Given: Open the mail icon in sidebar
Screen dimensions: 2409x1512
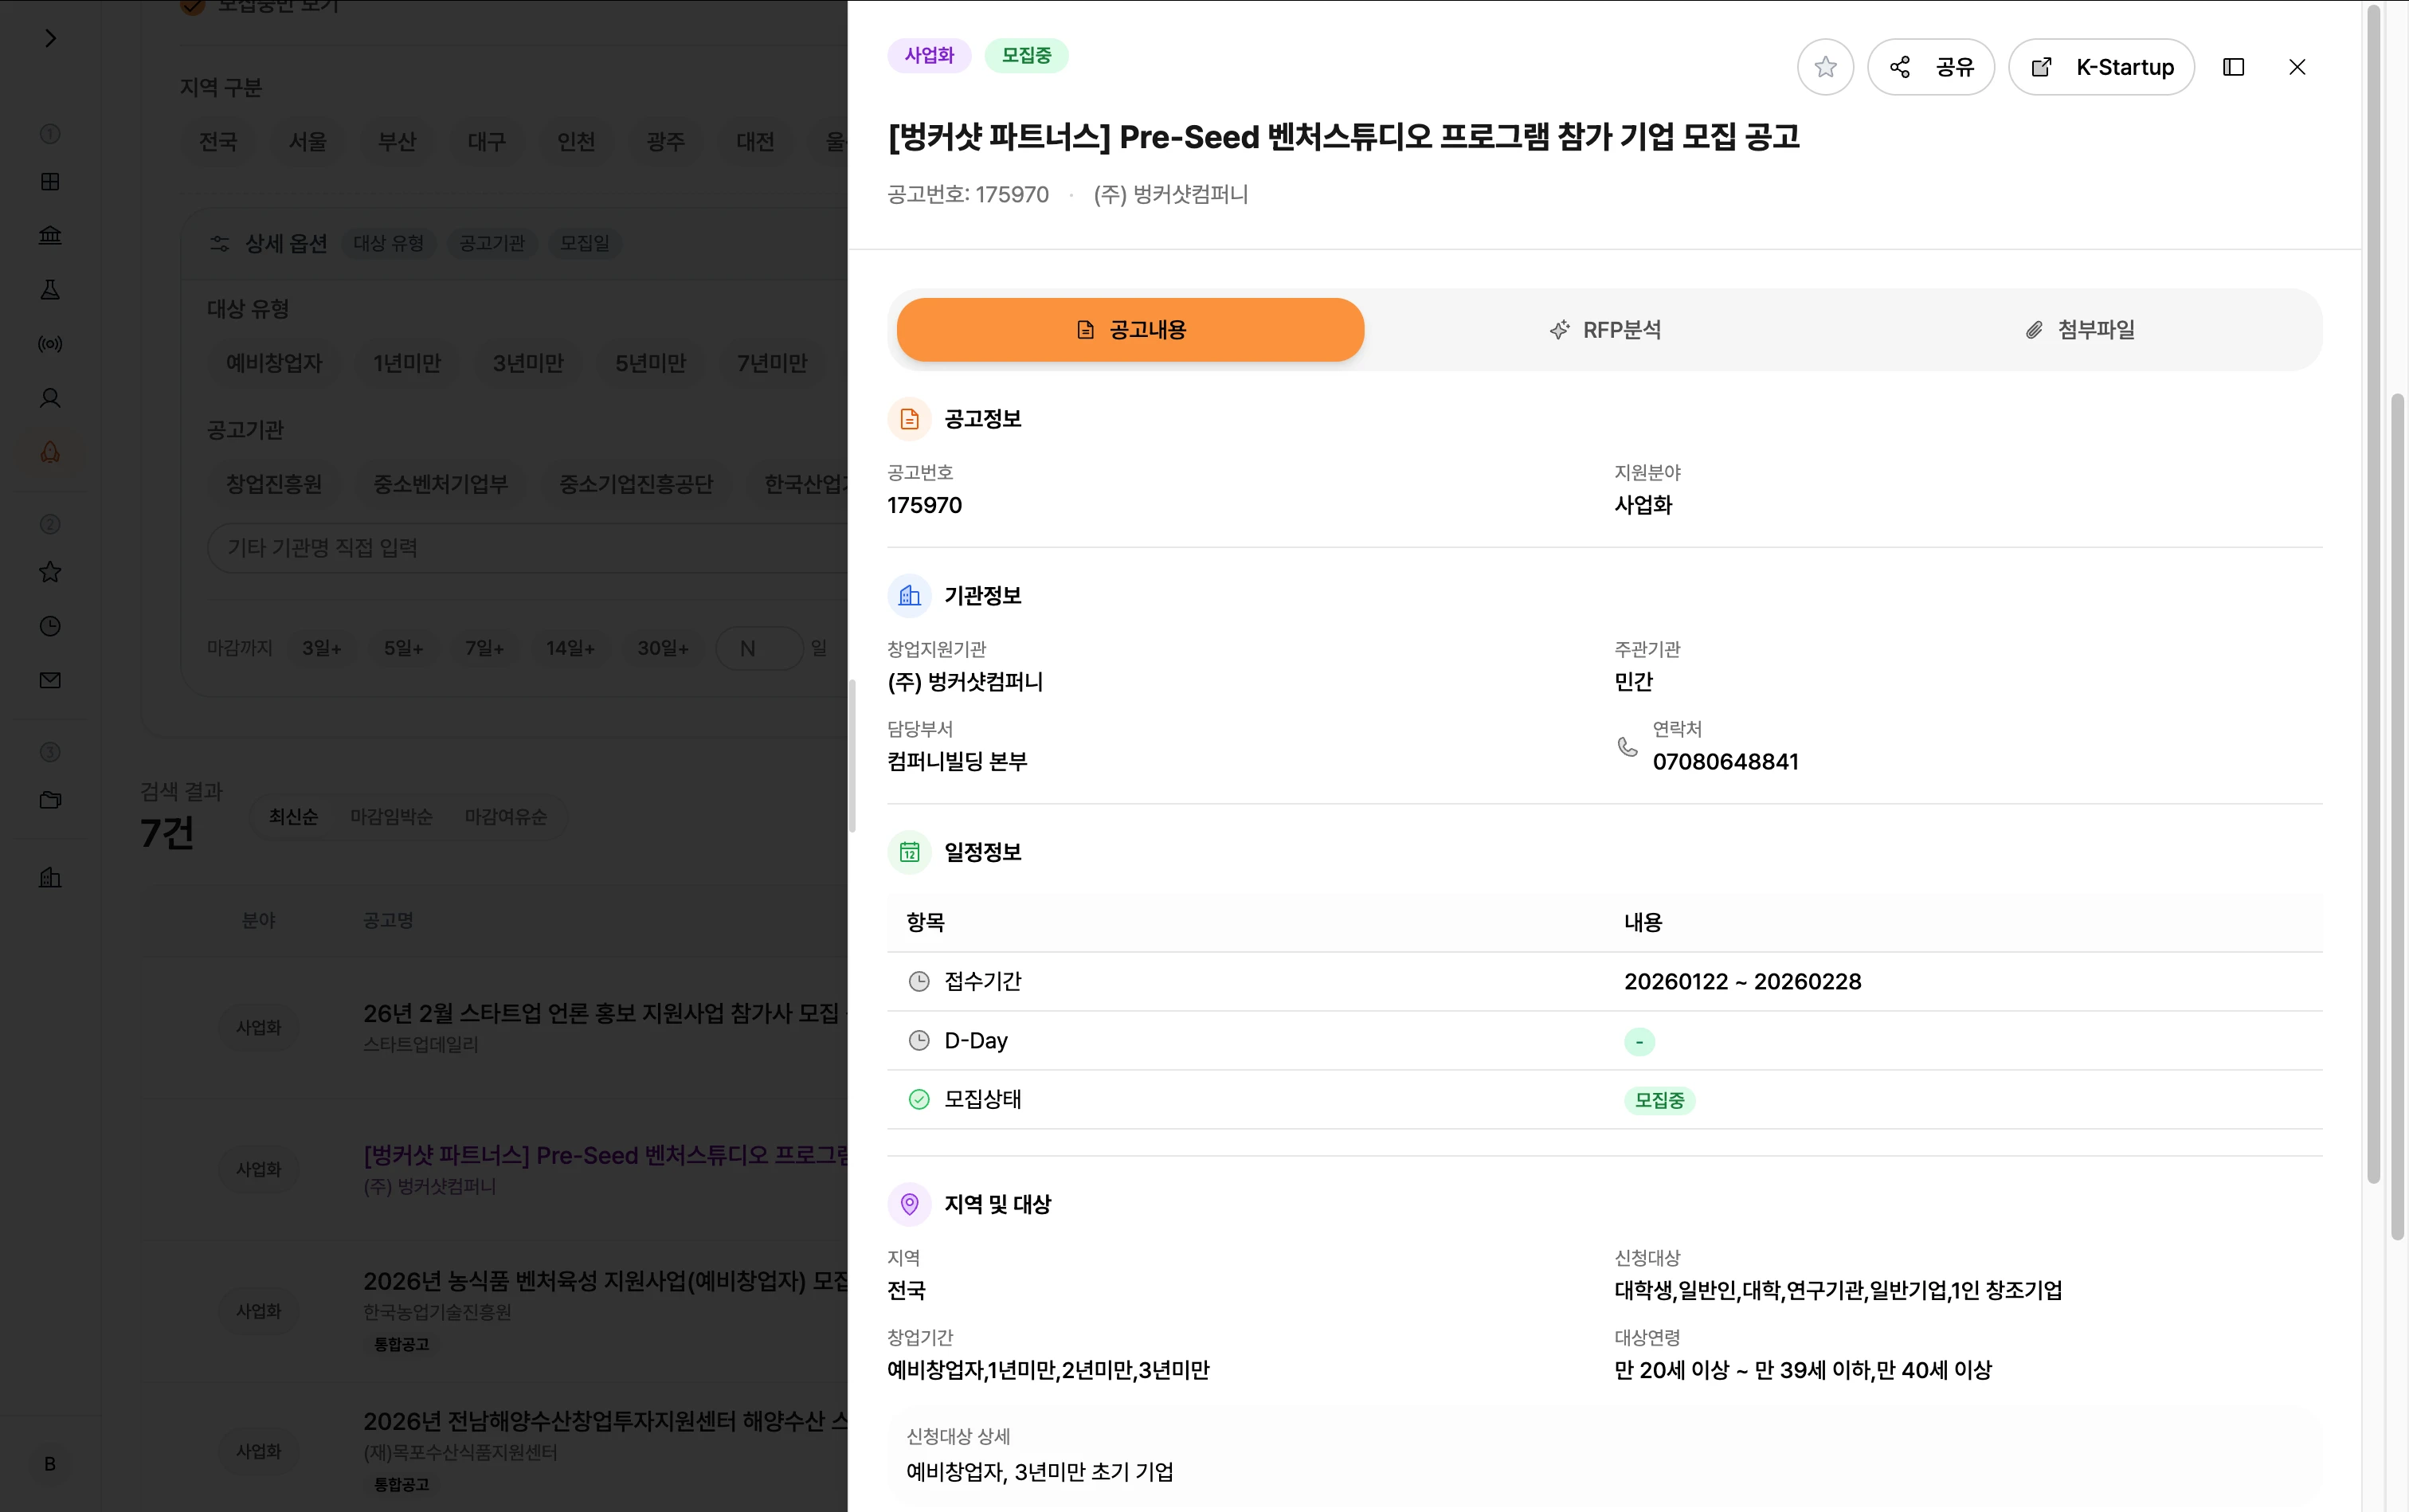Looking at the screenshot, I should pos(50,681).
